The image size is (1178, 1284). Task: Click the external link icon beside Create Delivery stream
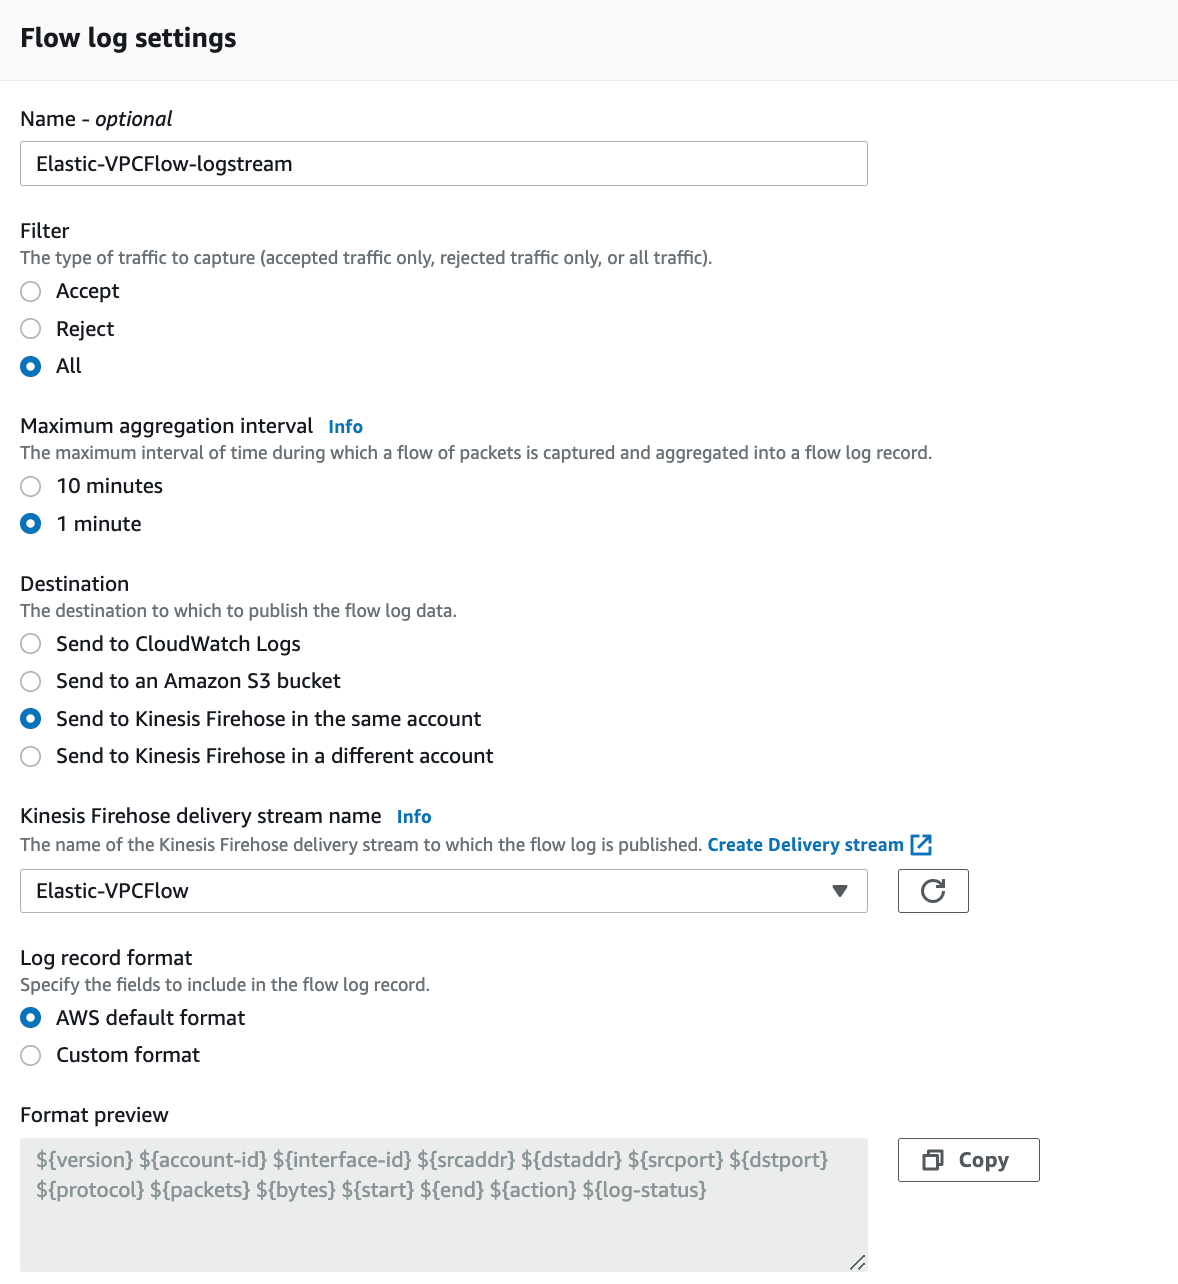921,845
